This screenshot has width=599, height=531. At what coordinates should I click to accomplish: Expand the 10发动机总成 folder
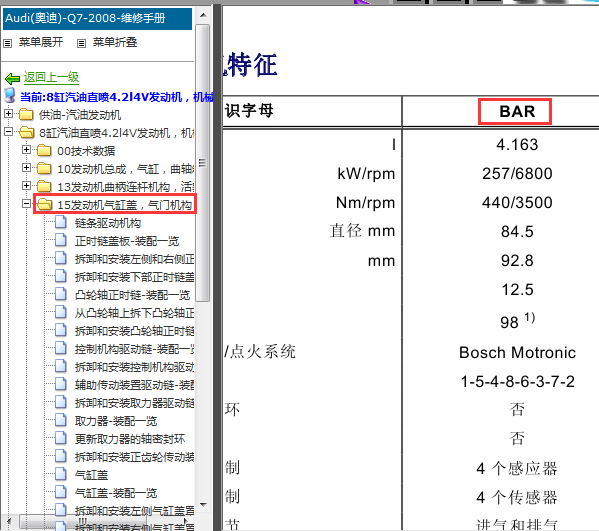pos(26,167)
